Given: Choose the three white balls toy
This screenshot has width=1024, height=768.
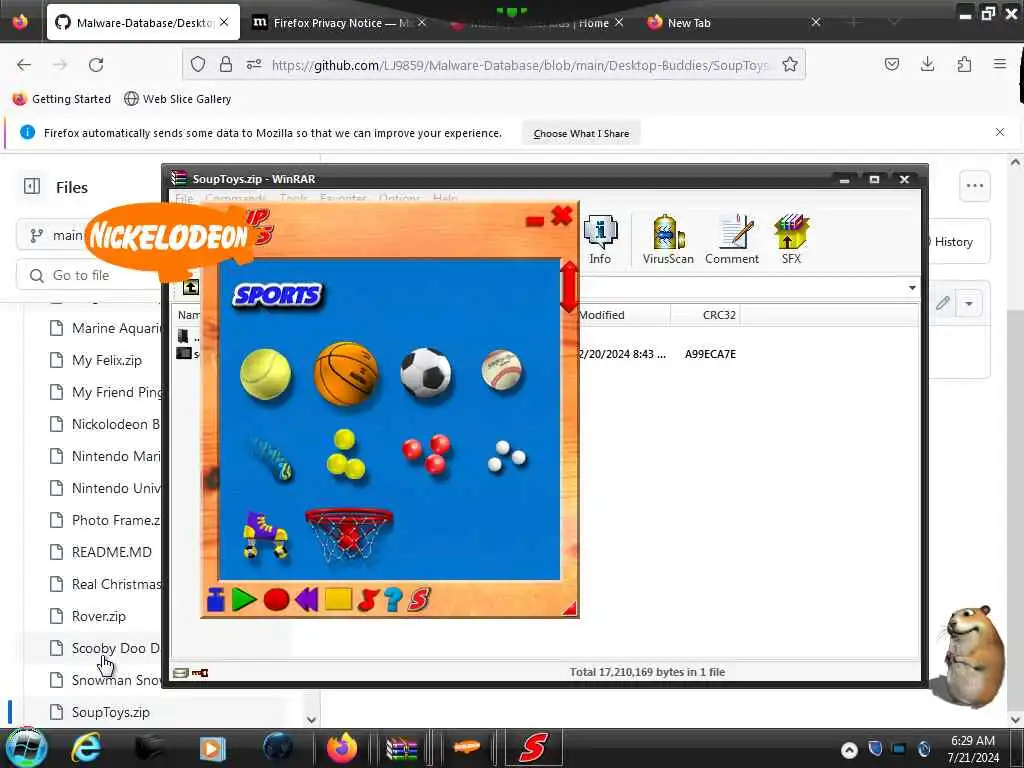Looking at the screenshot, I should point(506,456).
